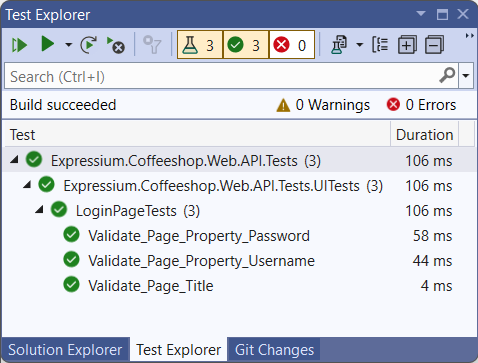Toggle the total tests flask filter

[200, 45]
